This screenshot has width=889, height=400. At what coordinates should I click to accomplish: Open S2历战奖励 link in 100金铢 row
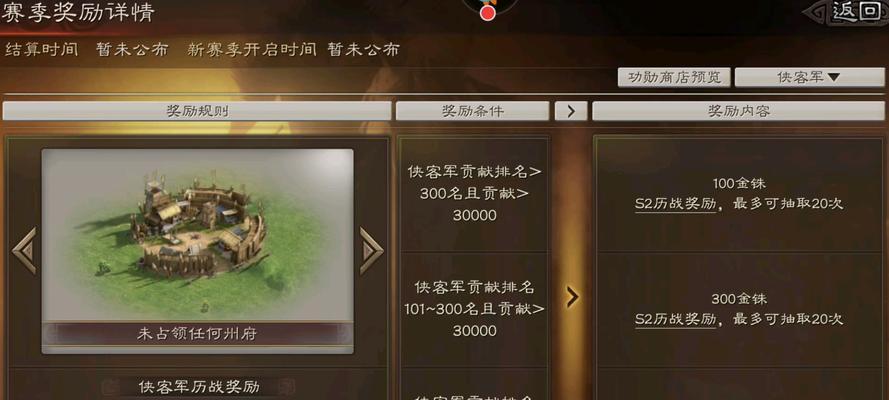[675, 204]
